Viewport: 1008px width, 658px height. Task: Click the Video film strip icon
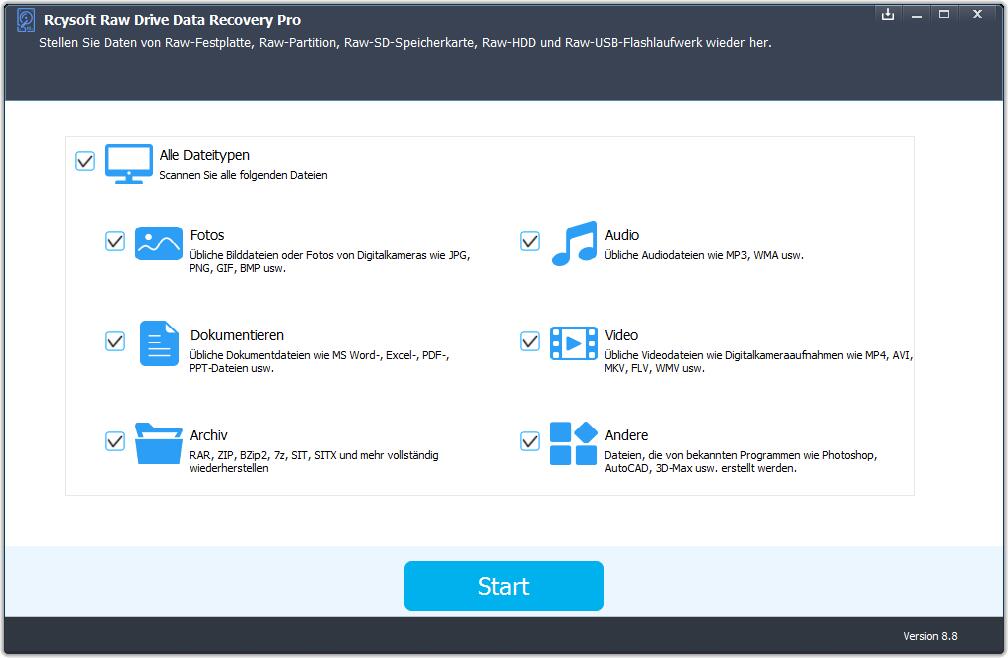tap(573, 343)
